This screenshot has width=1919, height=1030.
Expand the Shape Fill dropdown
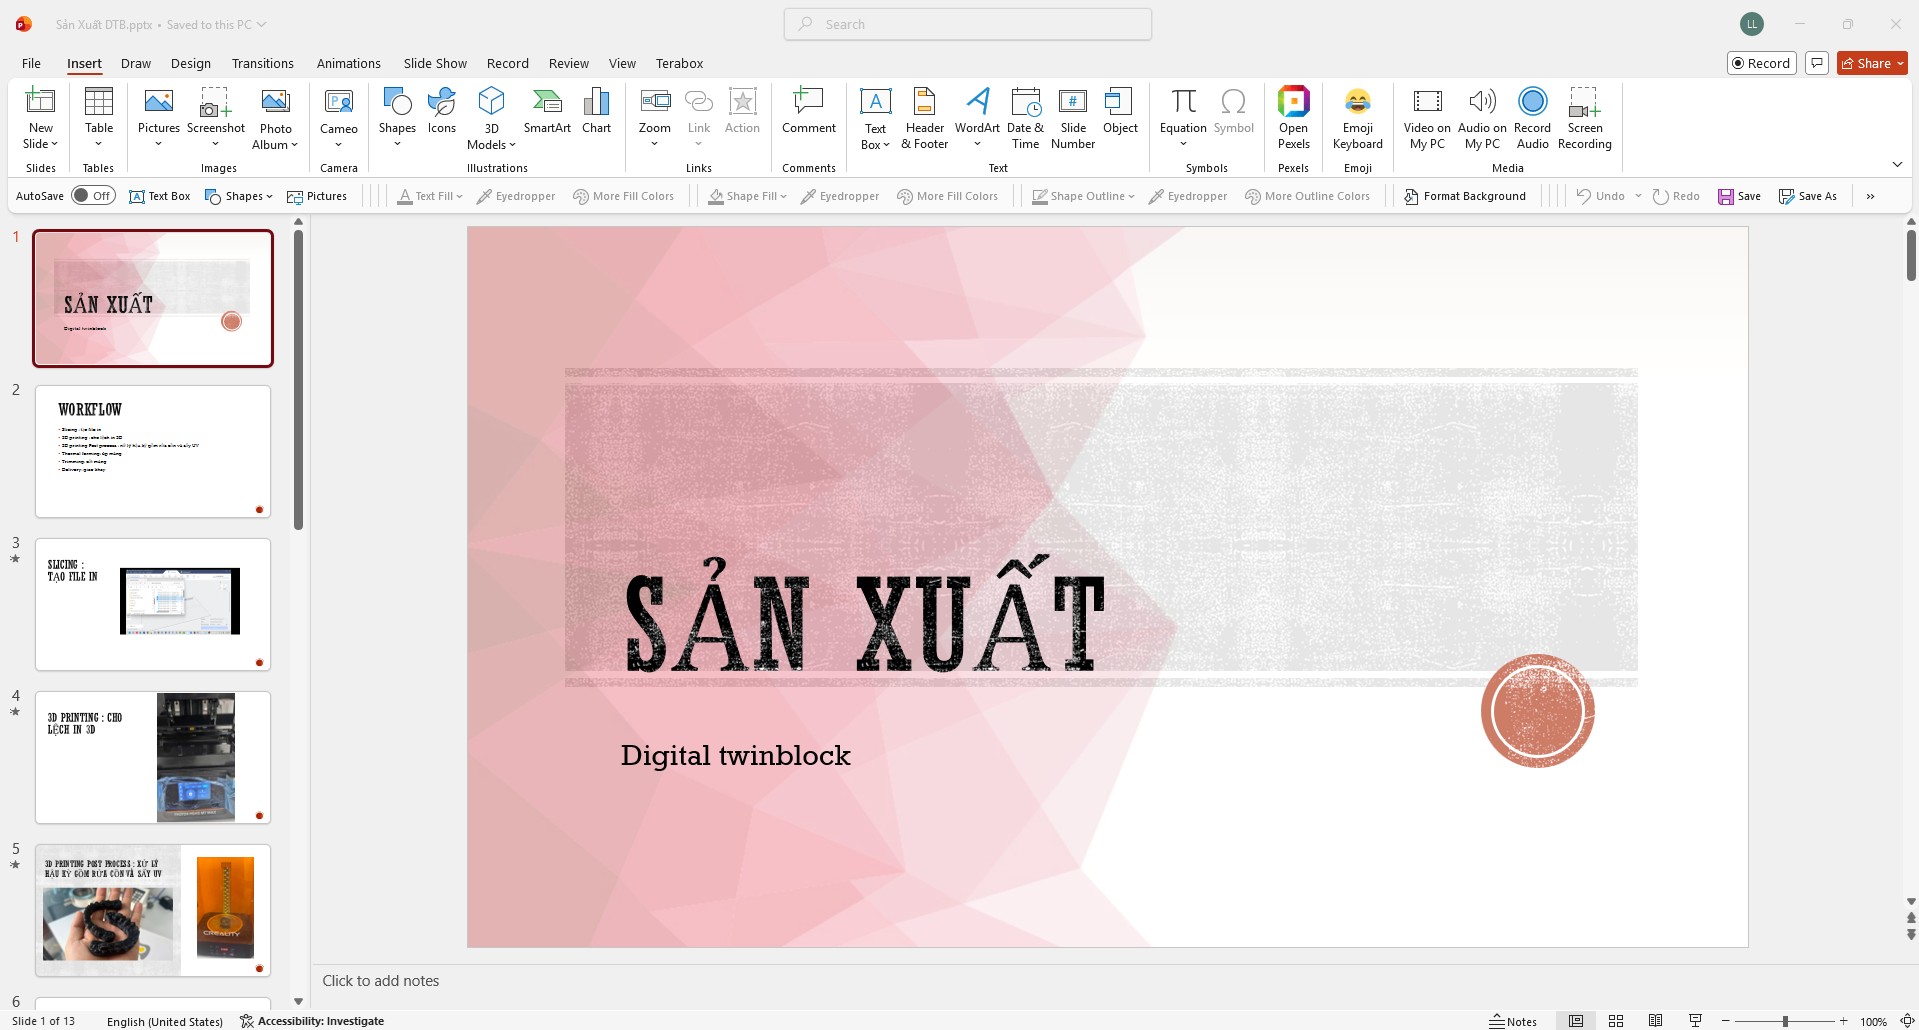pyautogui.click(x=783, y=196)
